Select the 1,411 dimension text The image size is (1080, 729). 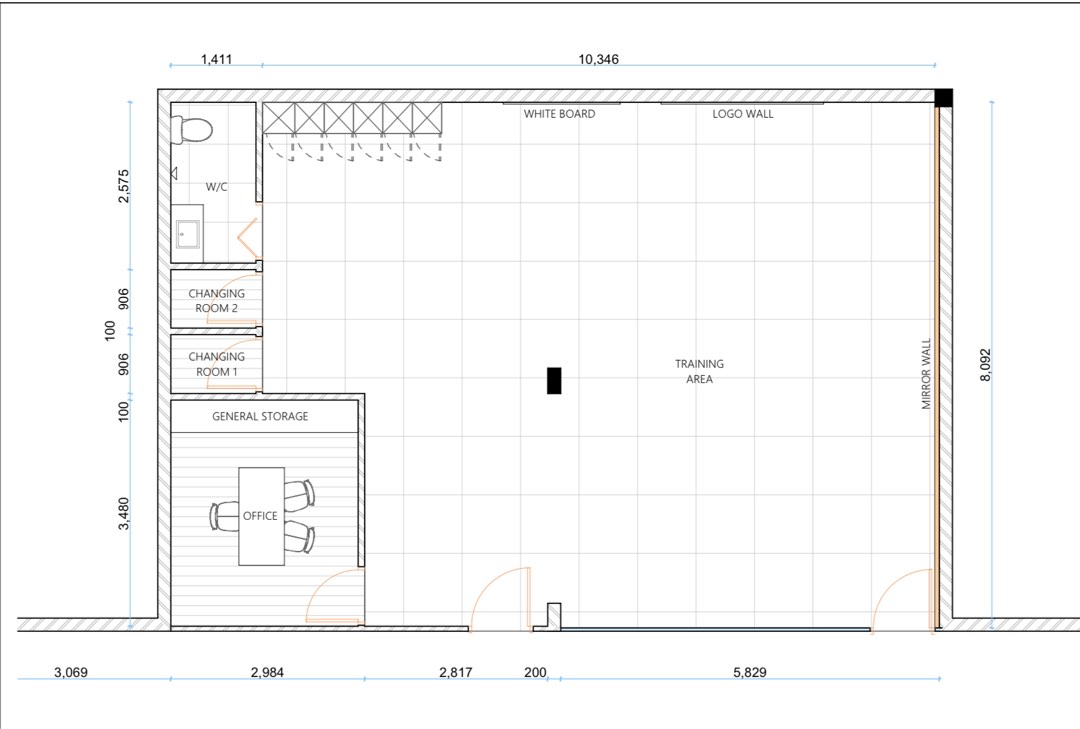216,59
